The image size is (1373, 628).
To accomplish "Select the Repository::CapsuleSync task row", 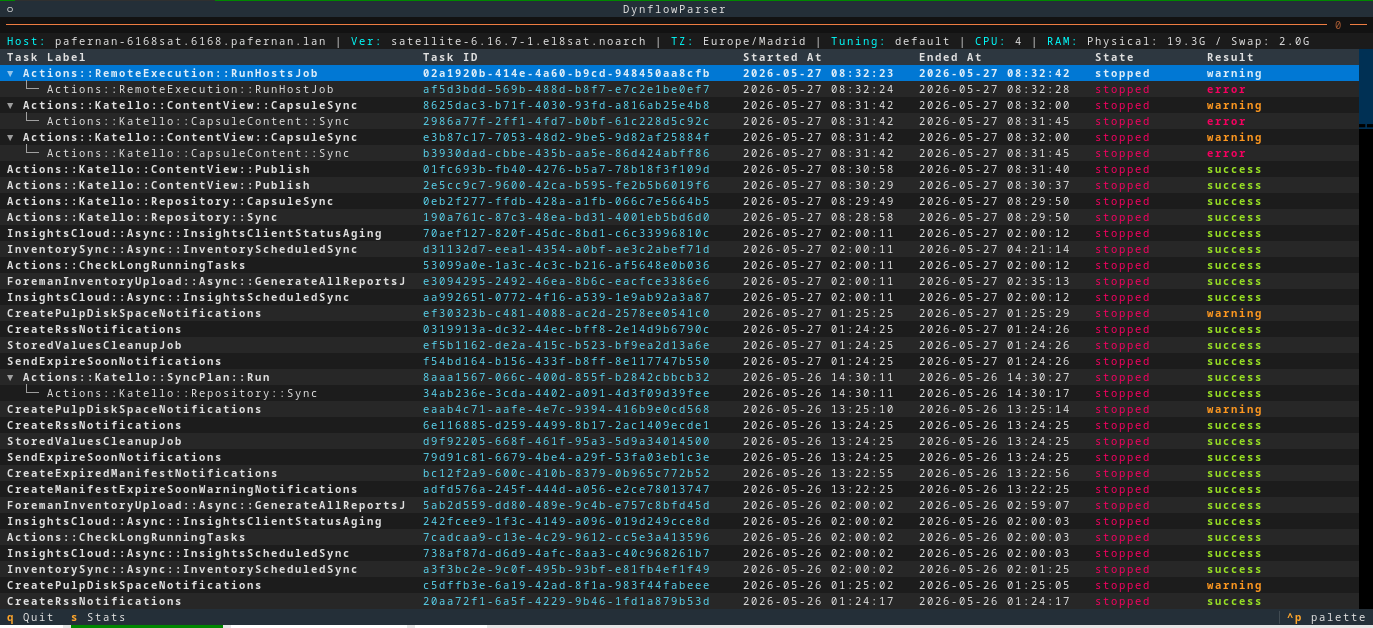I will pos(680,201).
